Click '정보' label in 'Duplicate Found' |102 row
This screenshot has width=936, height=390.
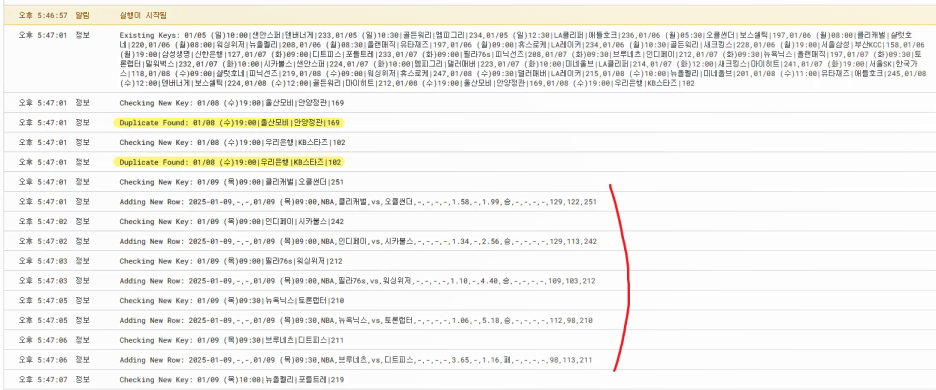[x=82, y=162]
